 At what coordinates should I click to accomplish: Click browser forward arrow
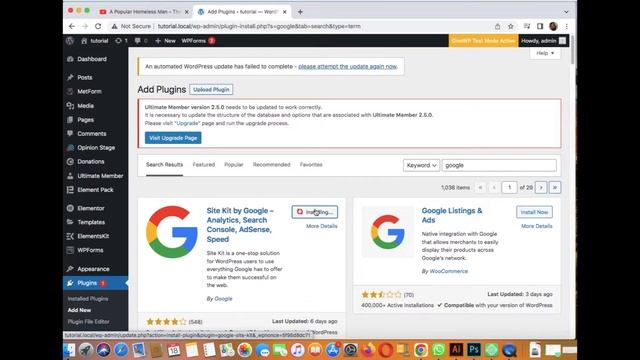pos(85,26)
